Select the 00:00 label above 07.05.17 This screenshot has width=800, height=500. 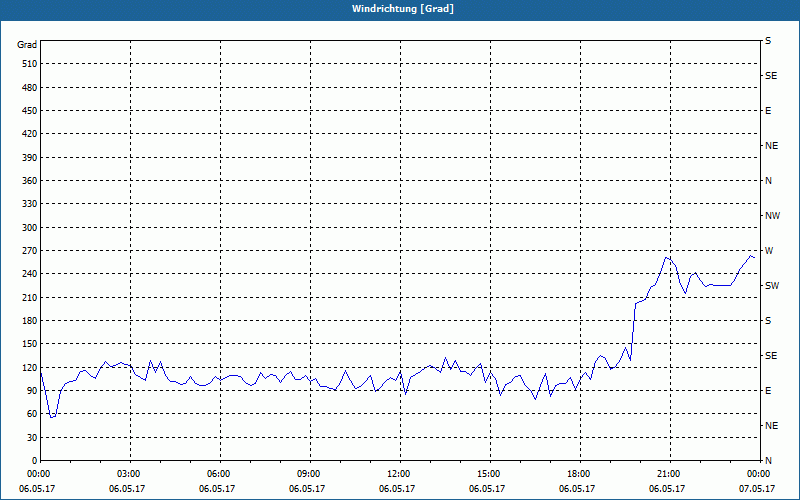759,474
